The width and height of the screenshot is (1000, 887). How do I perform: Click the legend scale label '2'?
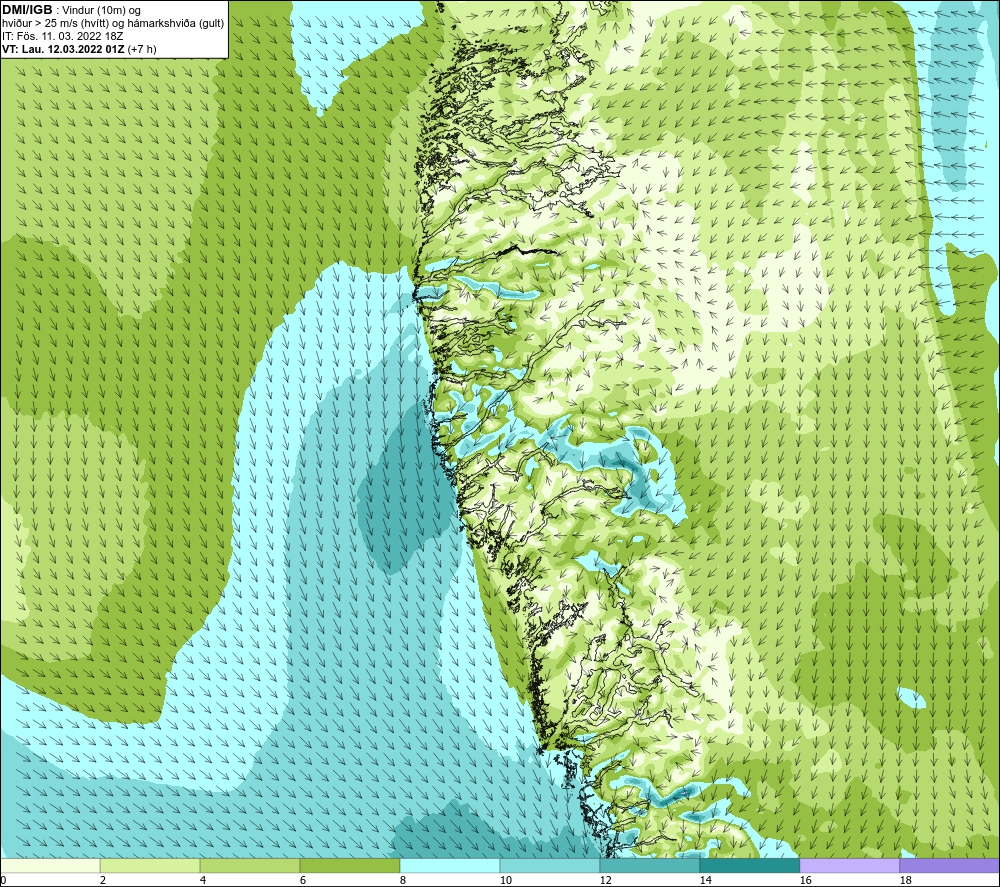click(103, 880)
